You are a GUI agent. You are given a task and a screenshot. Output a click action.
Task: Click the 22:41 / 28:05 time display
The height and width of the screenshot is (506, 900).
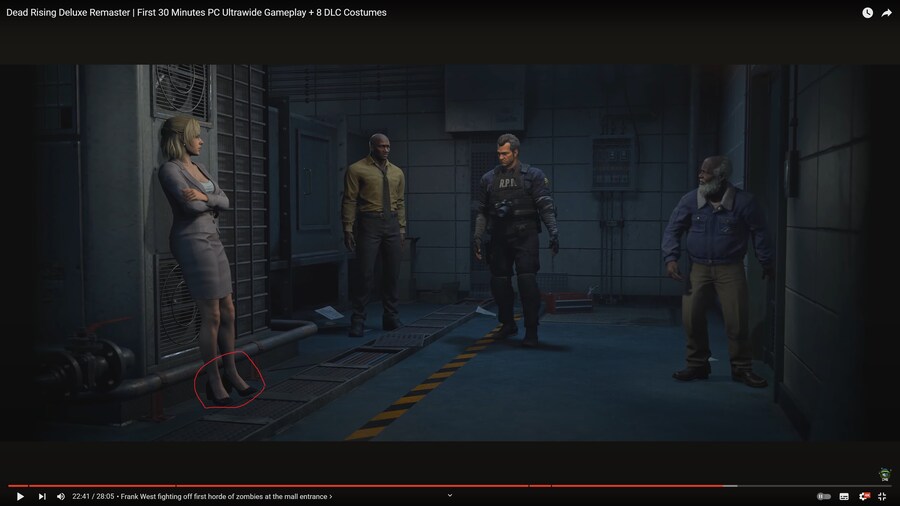point(93,497)
